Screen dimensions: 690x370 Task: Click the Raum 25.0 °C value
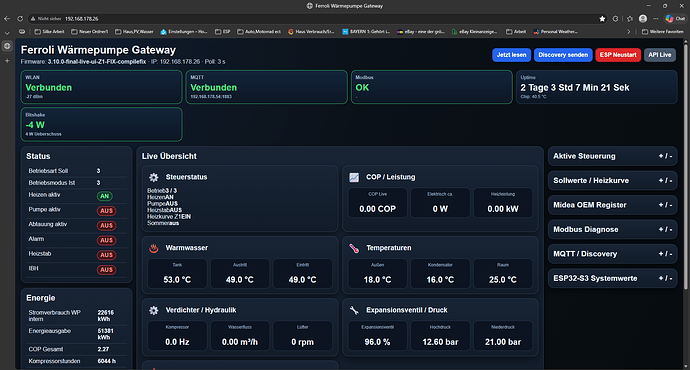503,280
